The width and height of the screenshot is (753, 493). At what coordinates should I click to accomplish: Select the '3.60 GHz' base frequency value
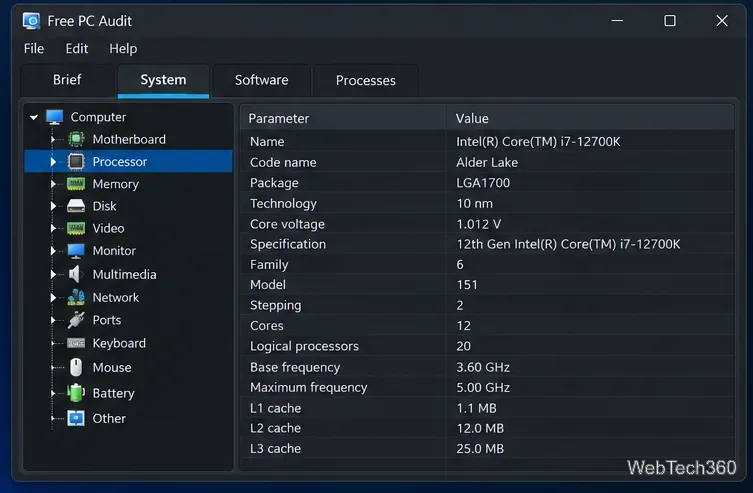(483, 367)
